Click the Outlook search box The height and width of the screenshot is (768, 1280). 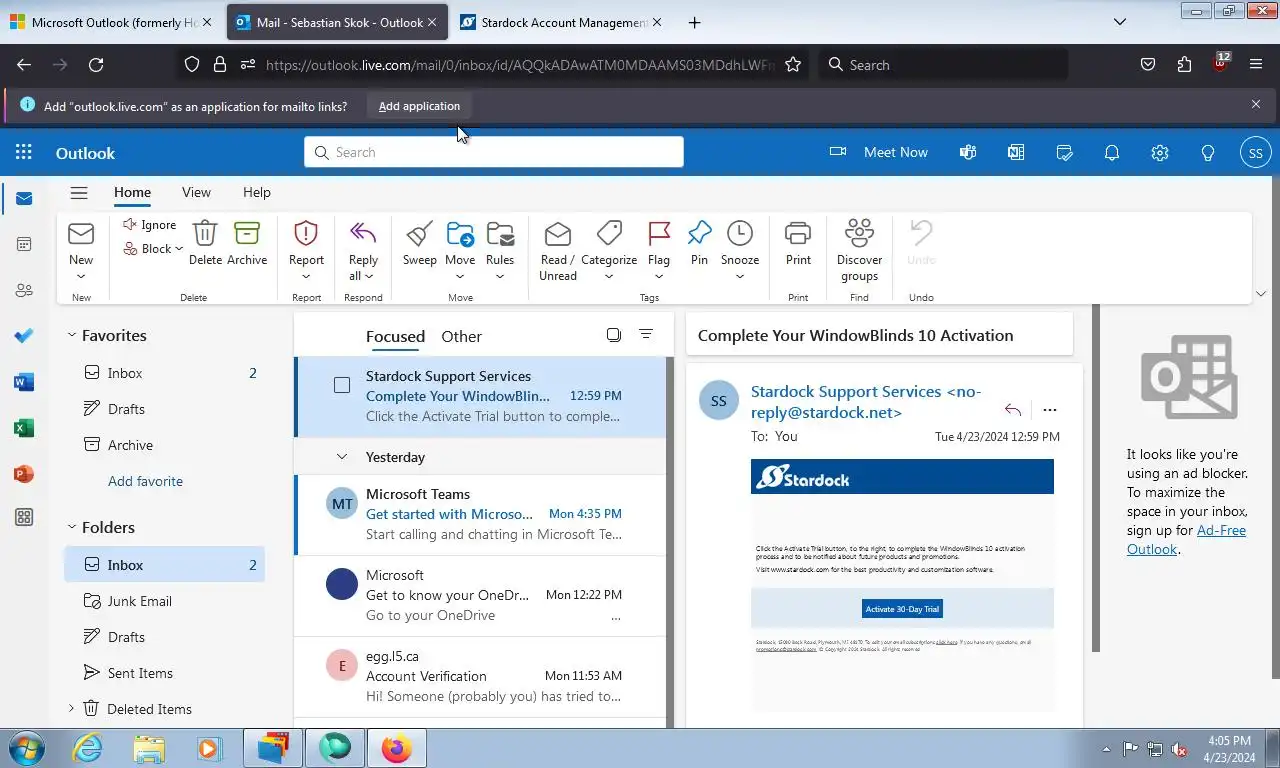coord(494,152)
